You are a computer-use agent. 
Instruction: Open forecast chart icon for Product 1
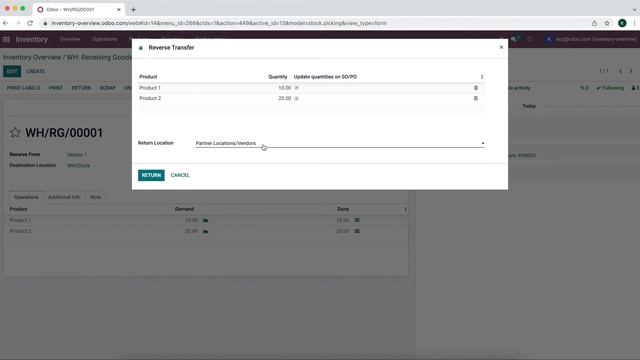coord(206,220)
